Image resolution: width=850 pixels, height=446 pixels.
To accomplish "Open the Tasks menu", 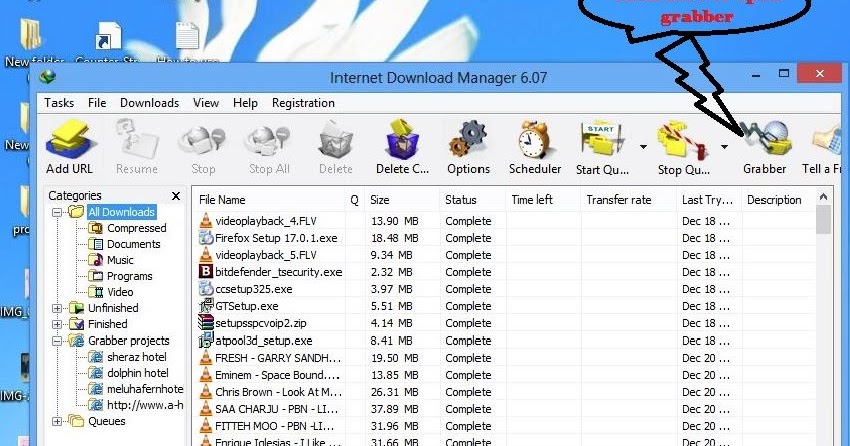I will pyautogui.click(x=59, y=103).
